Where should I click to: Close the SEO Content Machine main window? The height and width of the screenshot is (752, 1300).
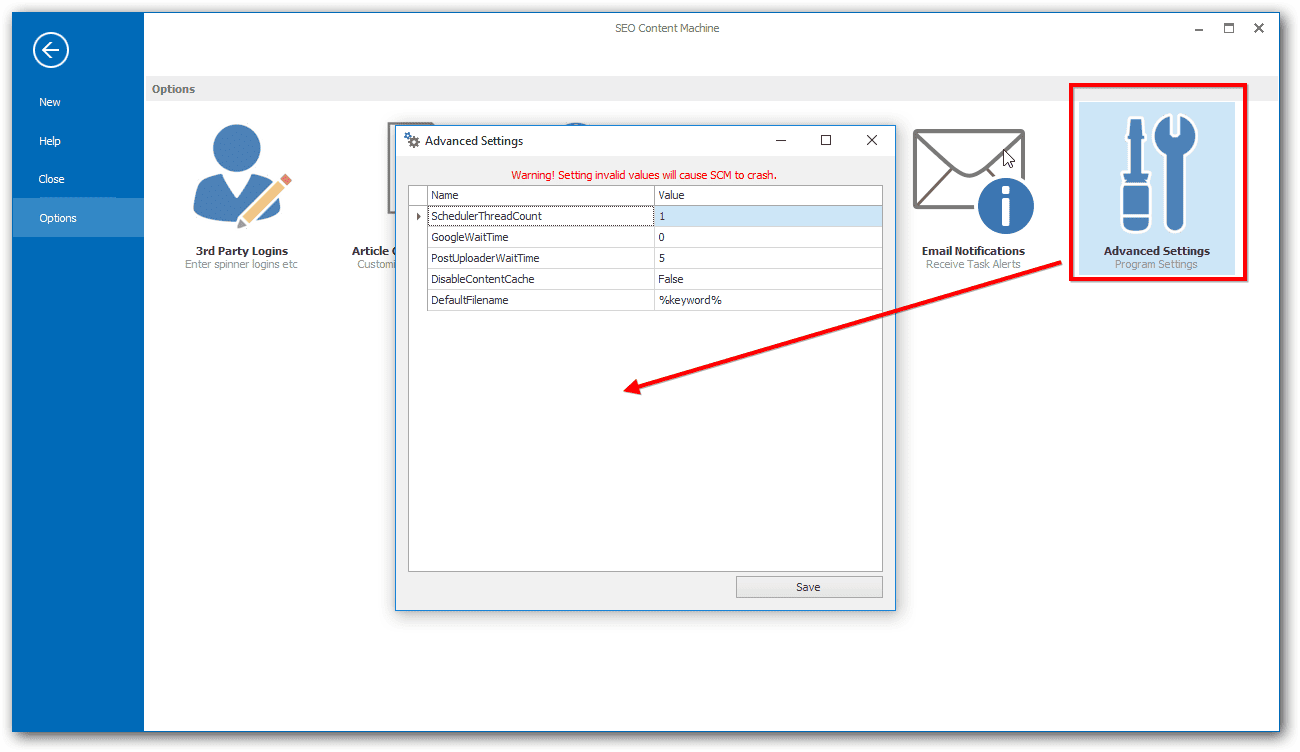point(1259,29)
